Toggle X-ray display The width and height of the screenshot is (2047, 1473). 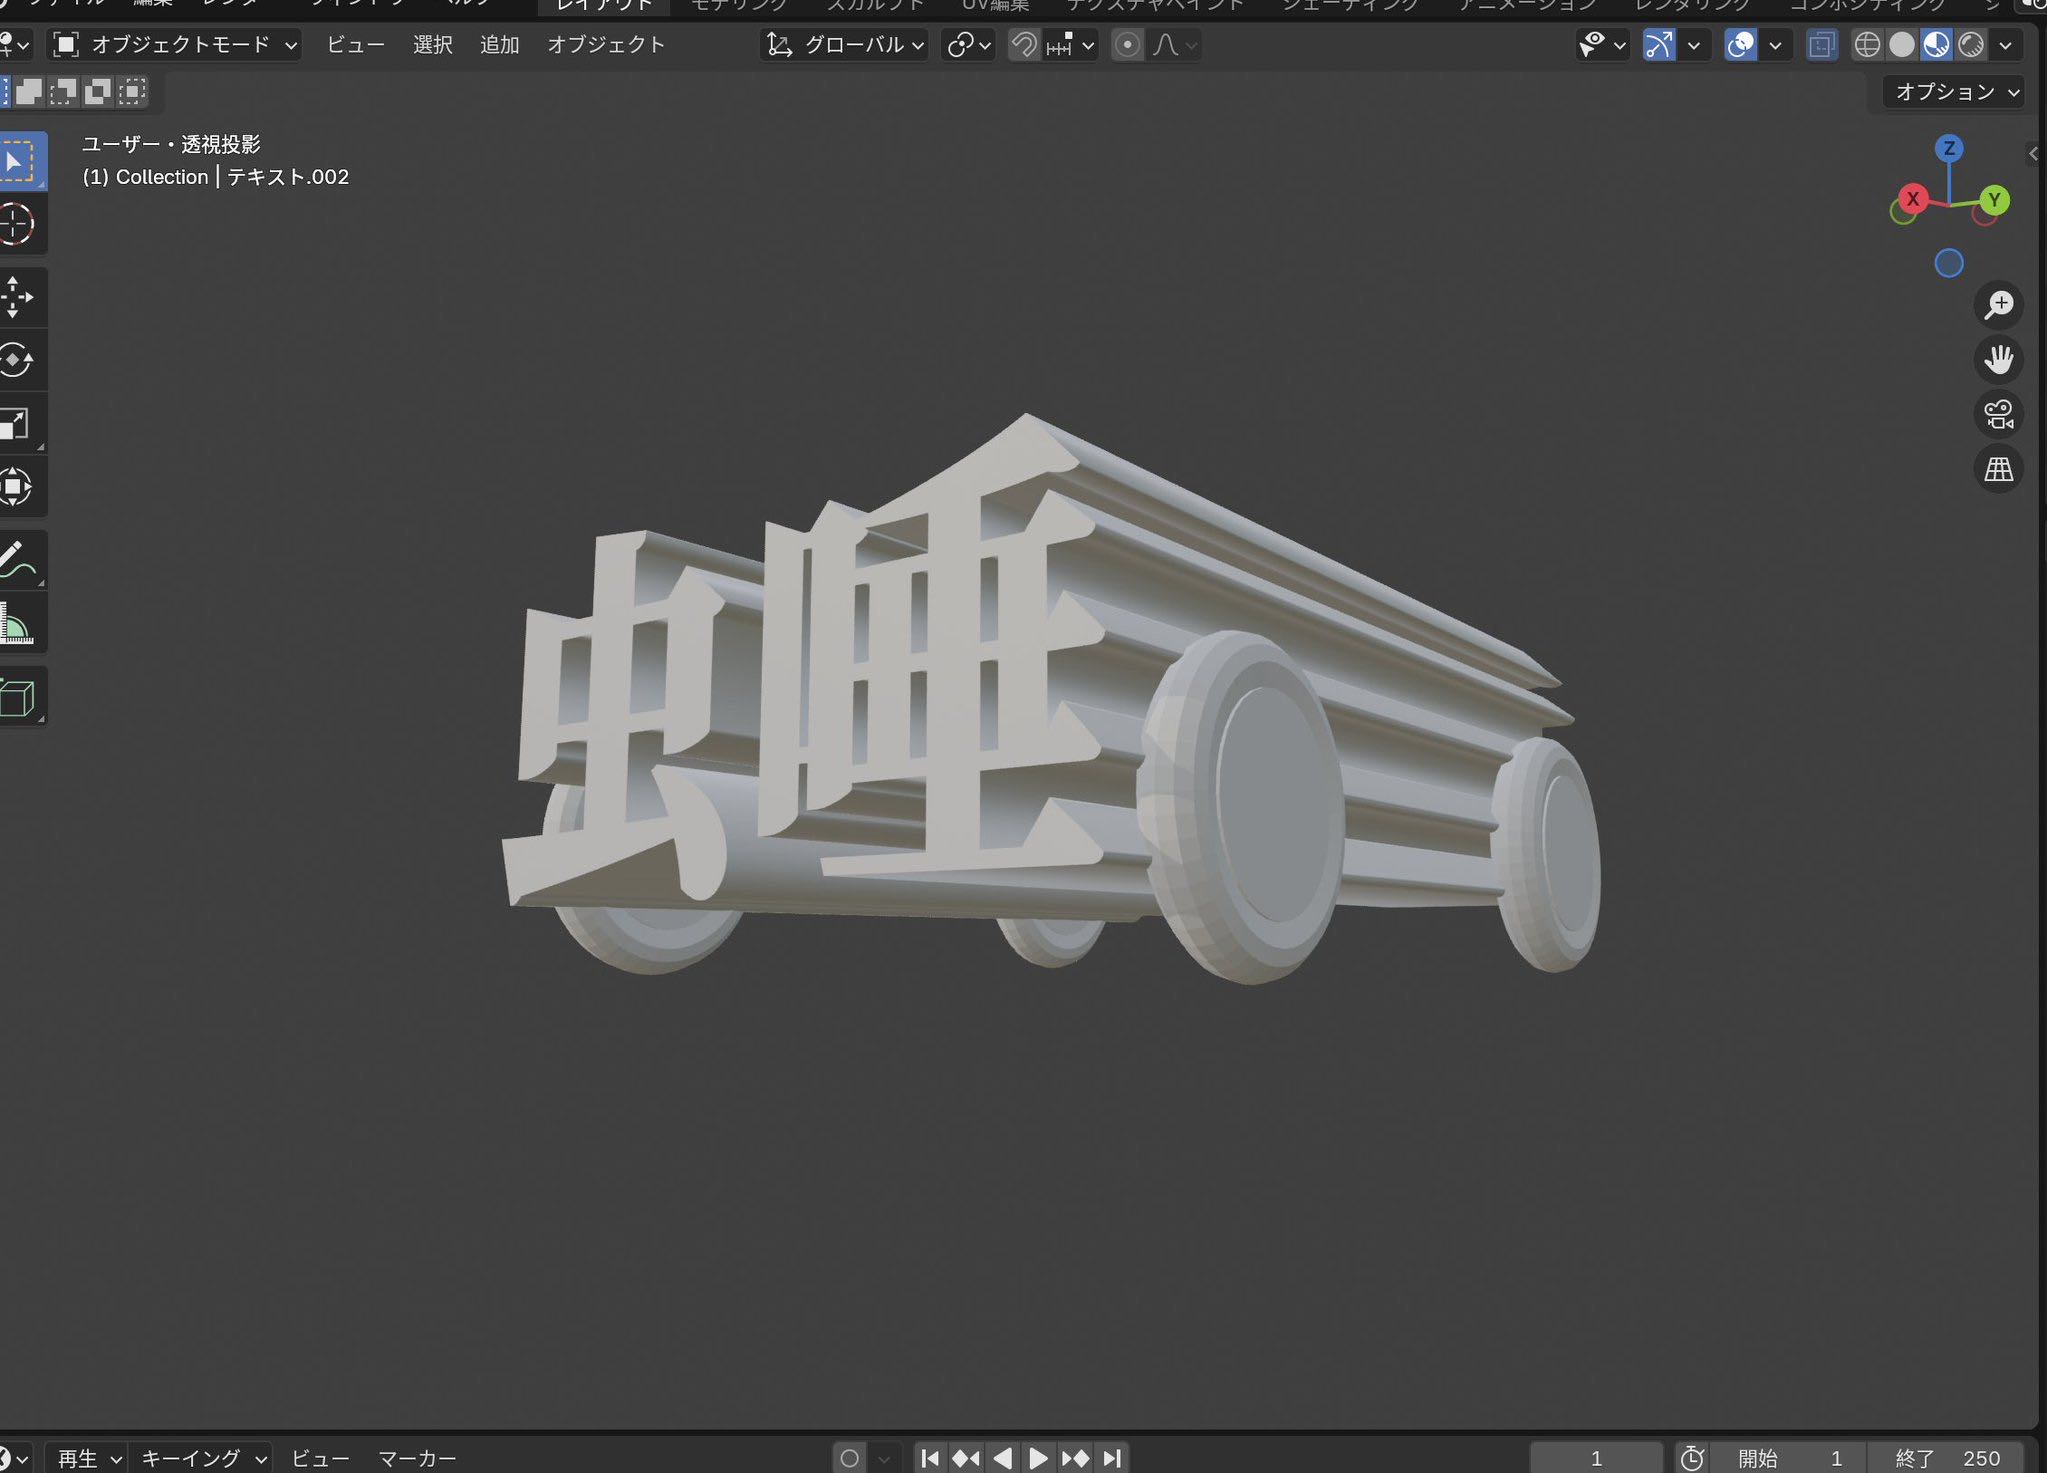pos(1822,45)
